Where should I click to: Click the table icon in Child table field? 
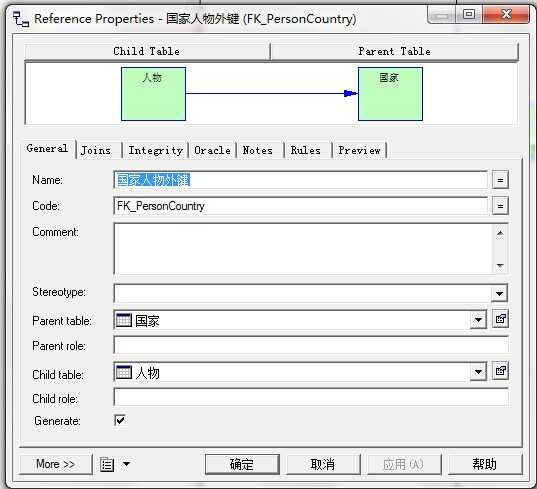click(124, 372)
